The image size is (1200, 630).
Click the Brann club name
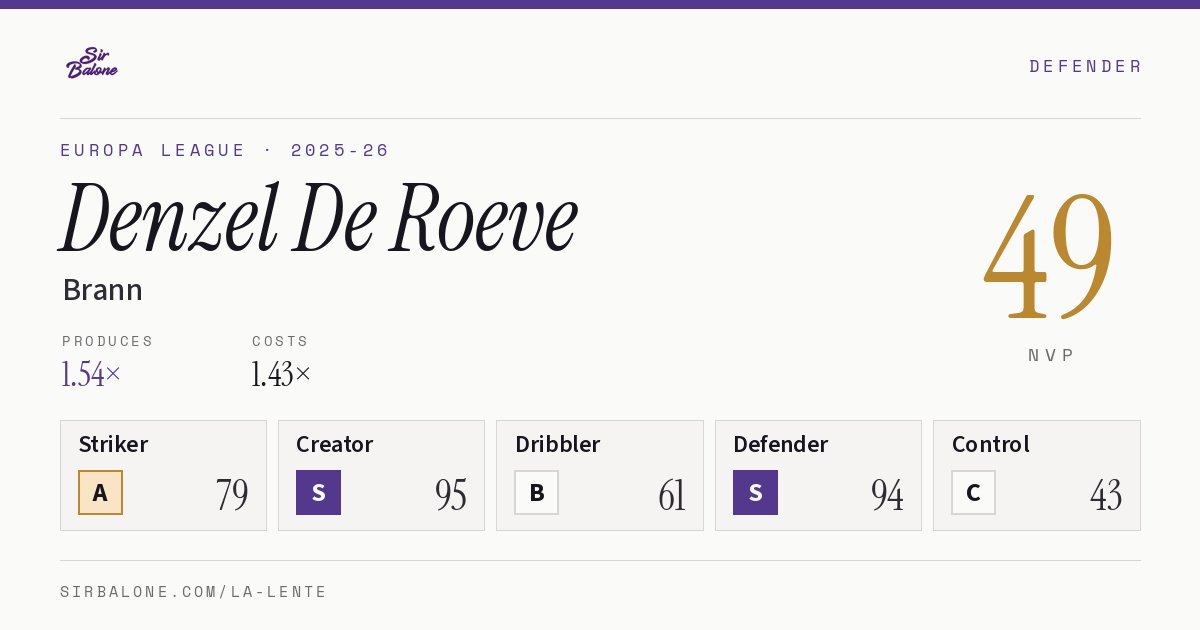tap(102, 290)
